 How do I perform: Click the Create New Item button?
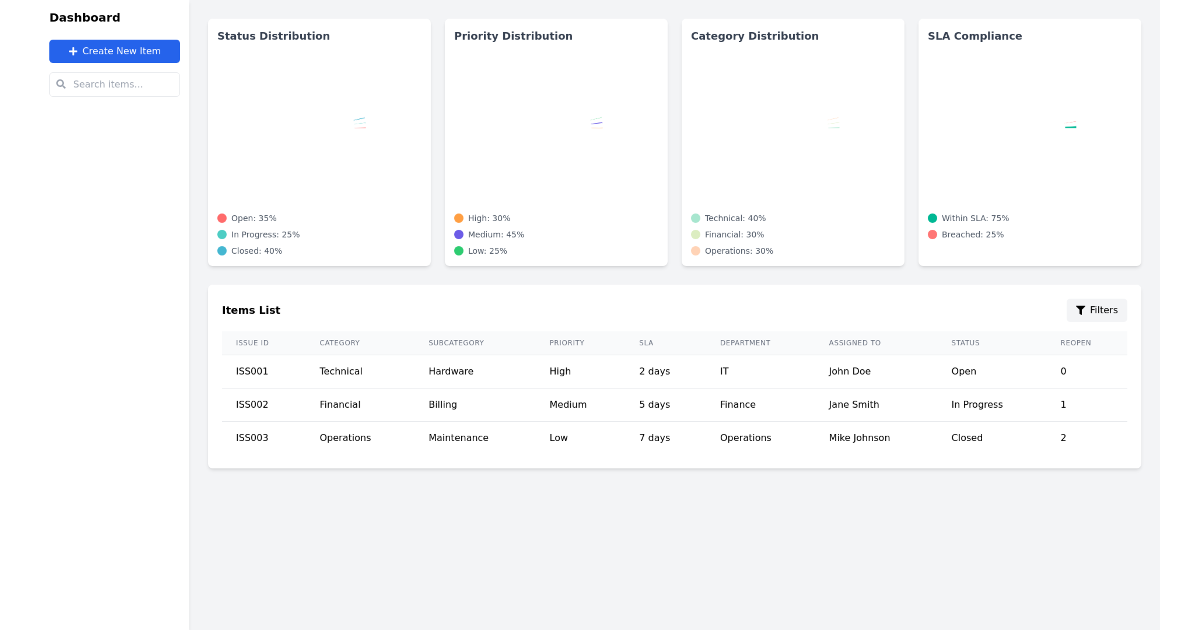pyautogui.click(x=114, y=51)
